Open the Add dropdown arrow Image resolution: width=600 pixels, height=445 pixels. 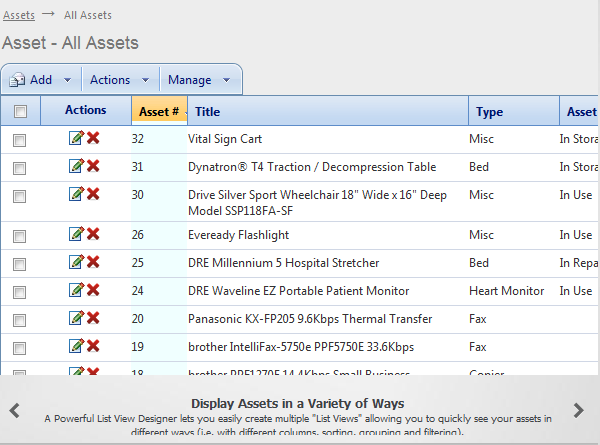pos(67,80)
